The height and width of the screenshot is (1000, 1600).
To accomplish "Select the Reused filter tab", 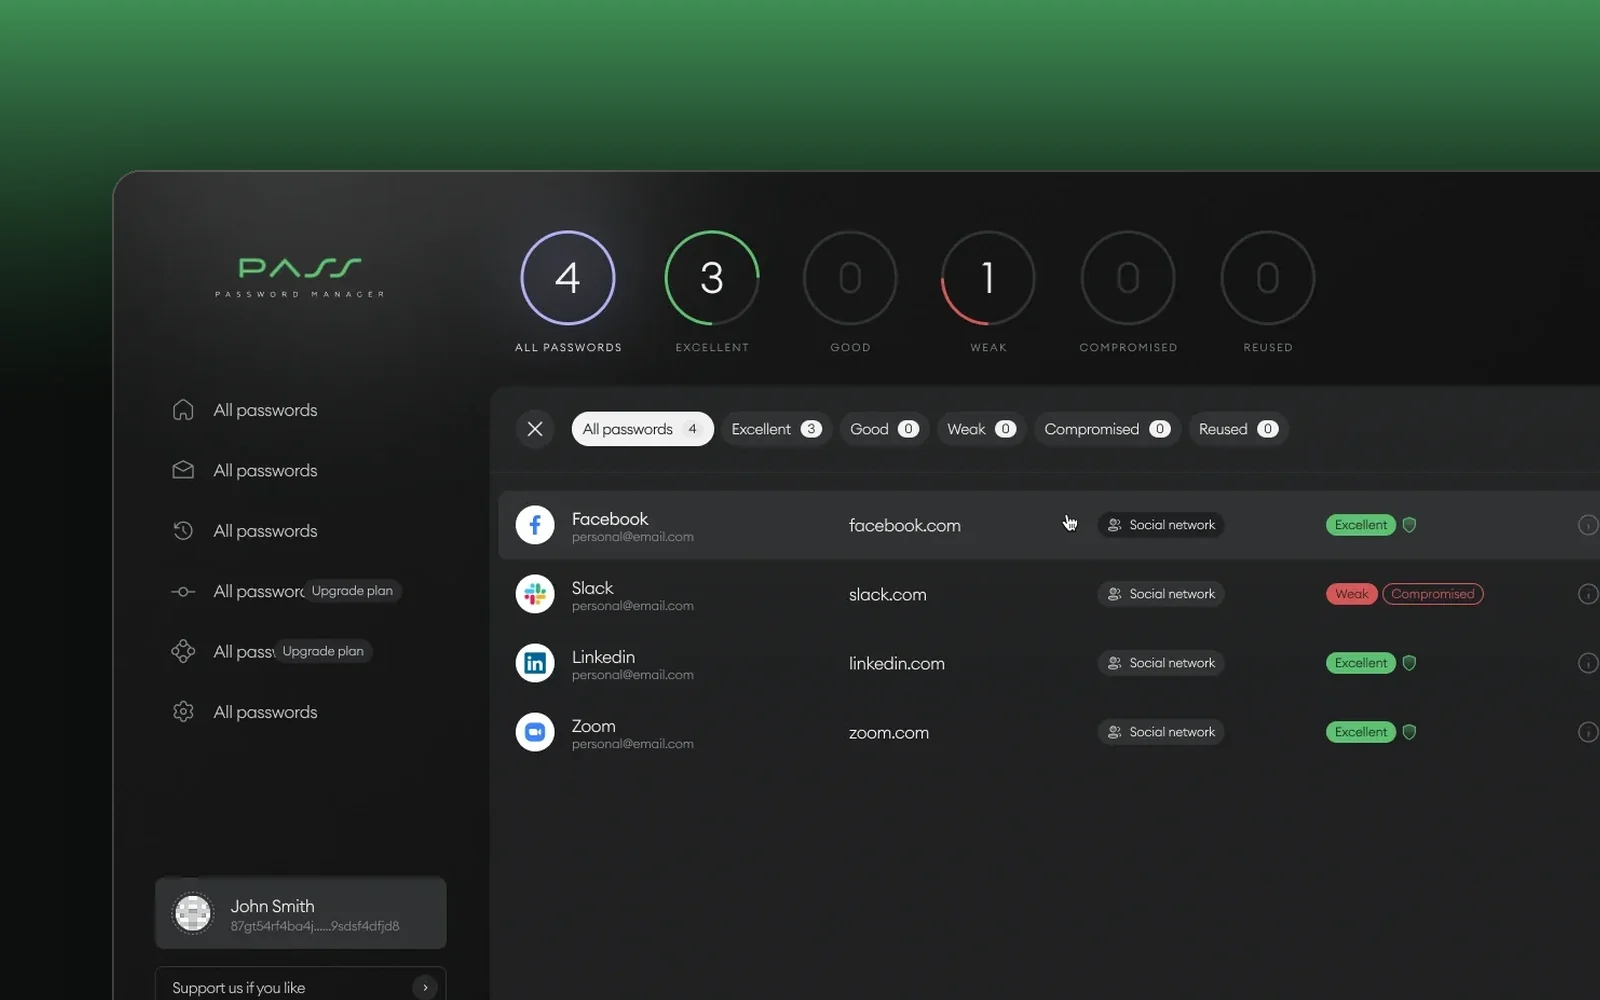I will click(x=1238, y=429).
